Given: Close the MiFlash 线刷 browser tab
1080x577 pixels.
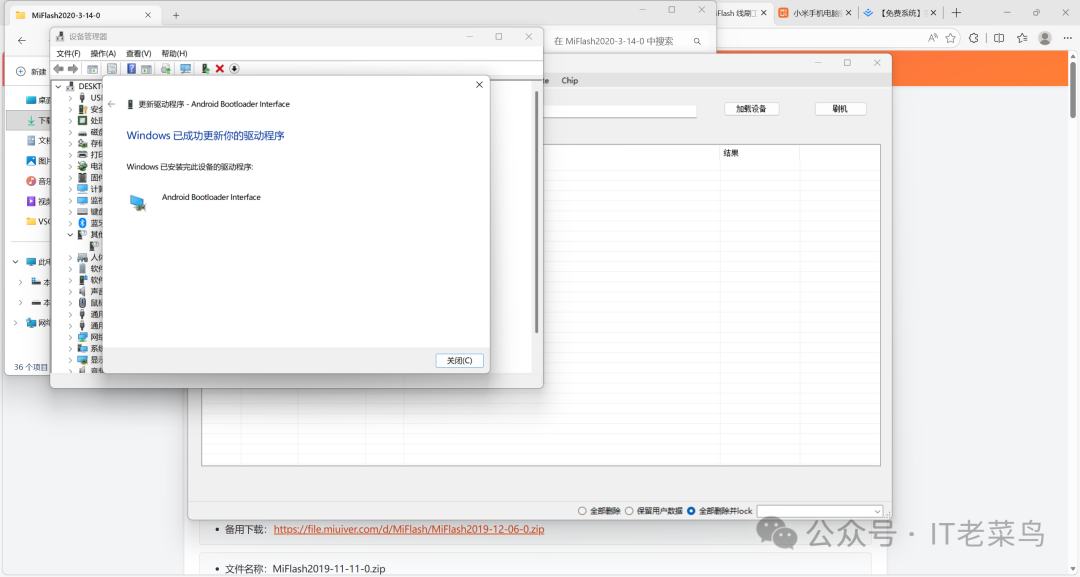Looking at the screenshot, I should 763,13.
